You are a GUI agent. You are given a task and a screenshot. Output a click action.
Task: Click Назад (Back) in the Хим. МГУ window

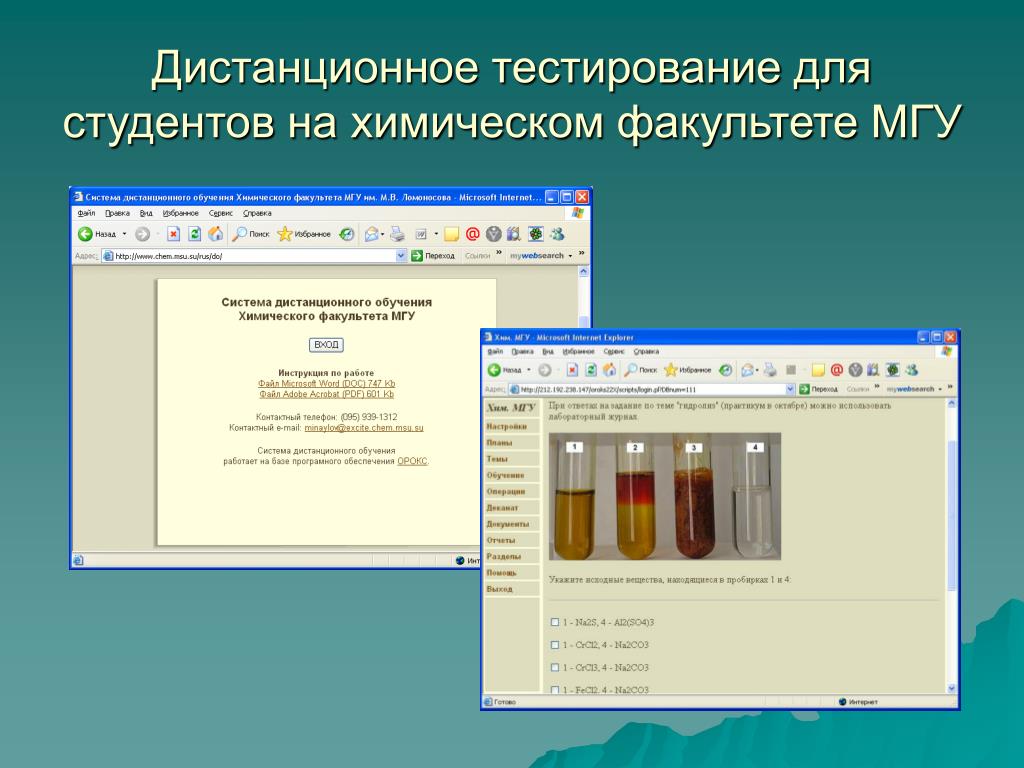tap(505, 370)
